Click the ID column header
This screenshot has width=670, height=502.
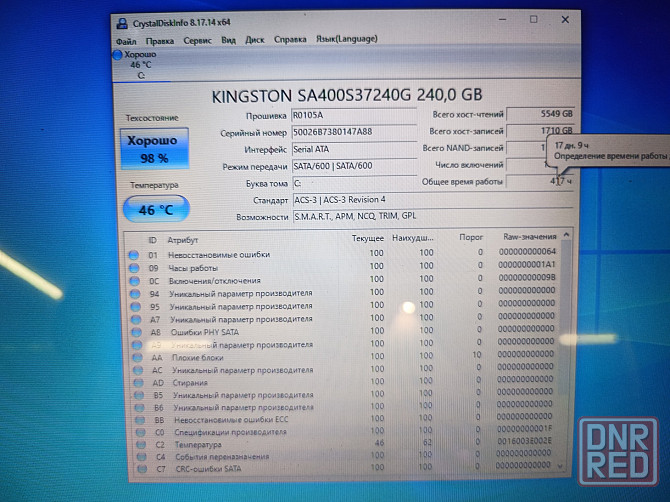152,240
